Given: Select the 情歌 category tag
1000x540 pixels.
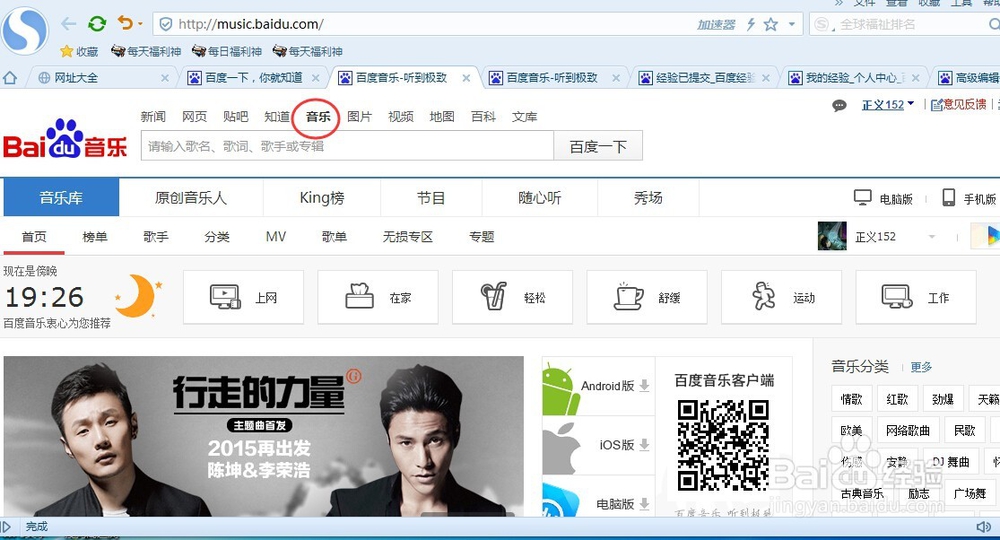Looking at the screenshot, I should 851,399.
